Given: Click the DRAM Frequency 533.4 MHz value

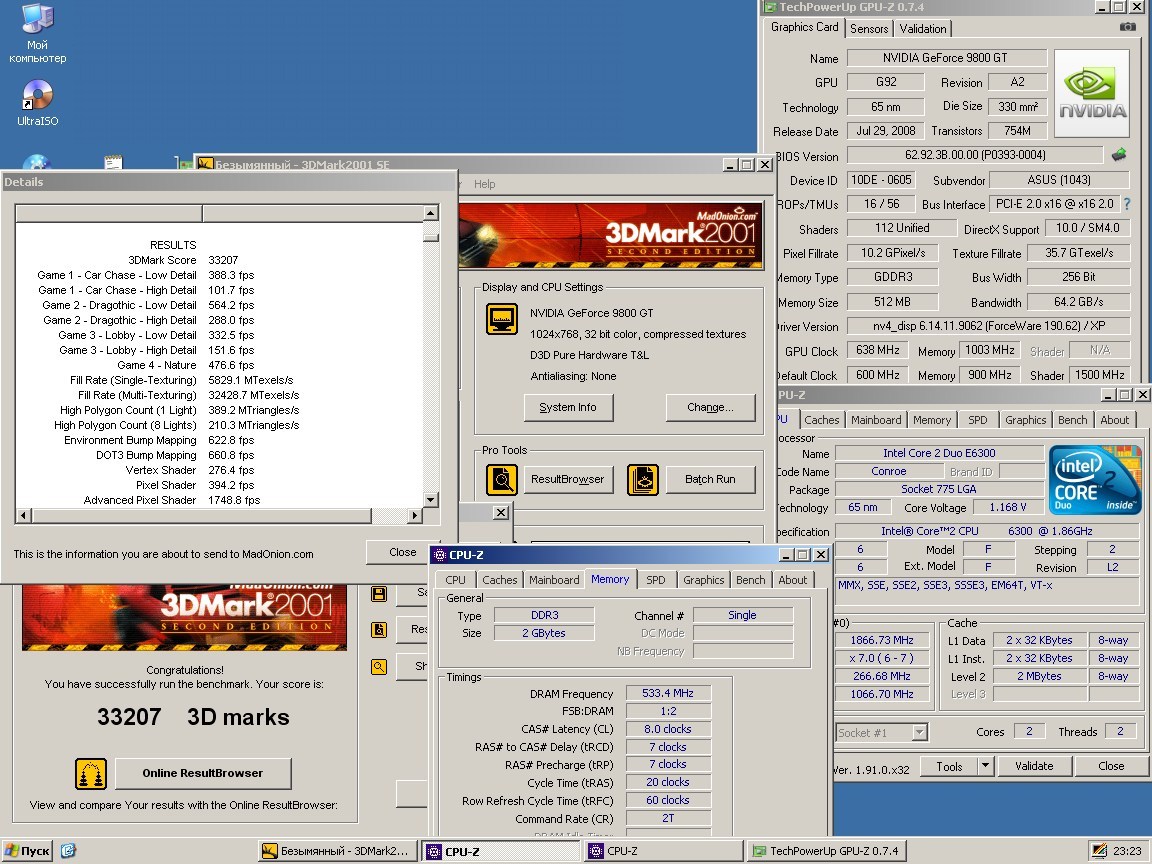Looking at the screenshot, I should (x=668, y=693).
